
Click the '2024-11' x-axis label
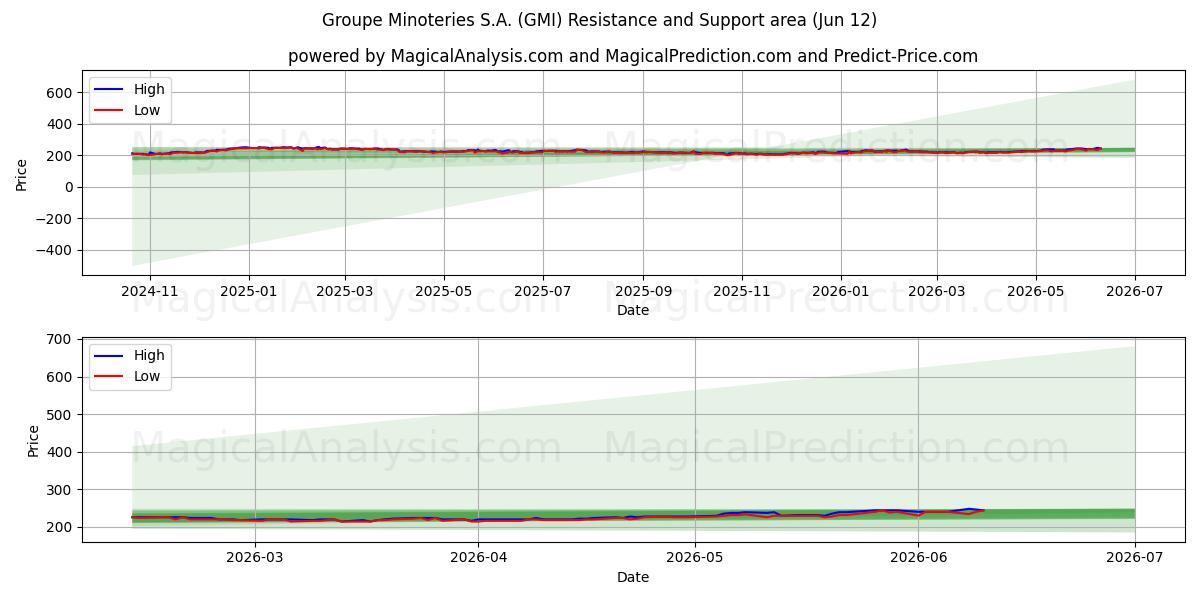149,292
